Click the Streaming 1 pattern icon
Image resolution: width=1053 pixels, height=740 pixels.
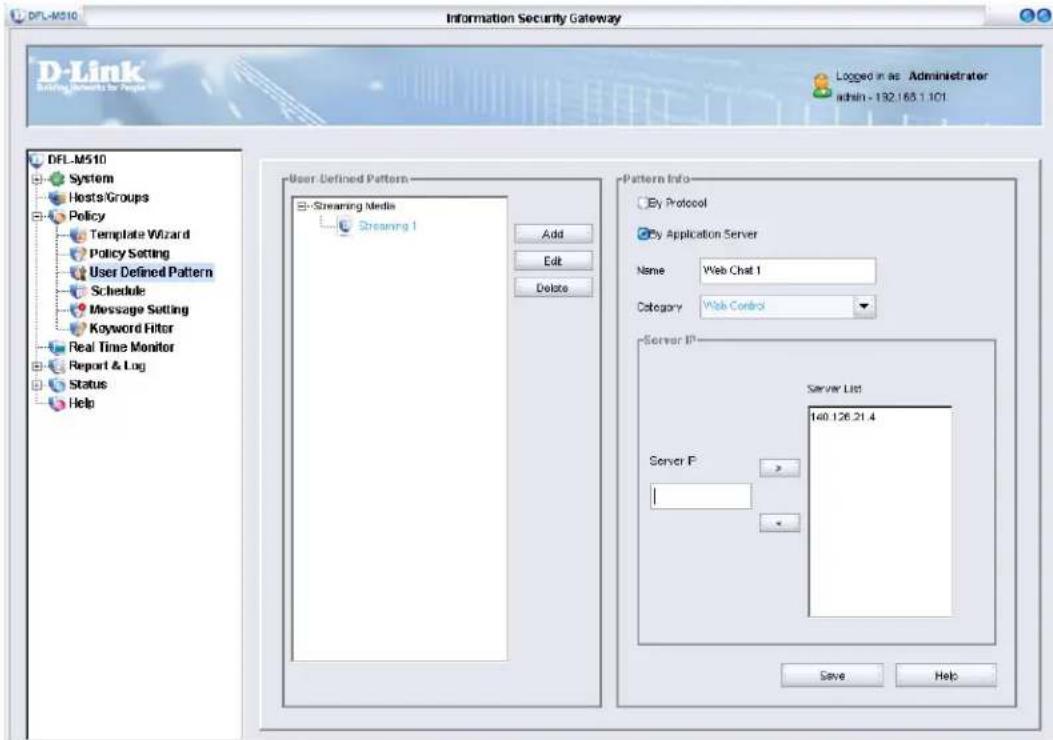pyautogui.click(x=345, y=226)
